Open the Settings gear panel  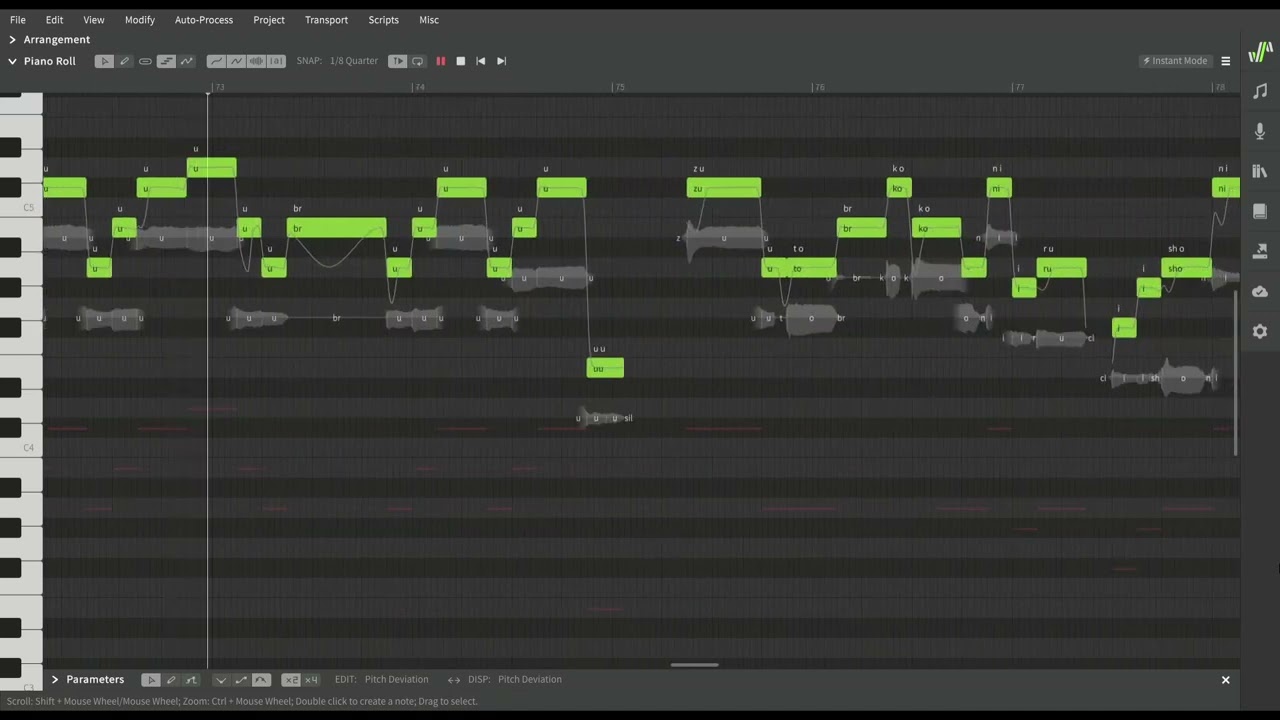[1260, 331]
